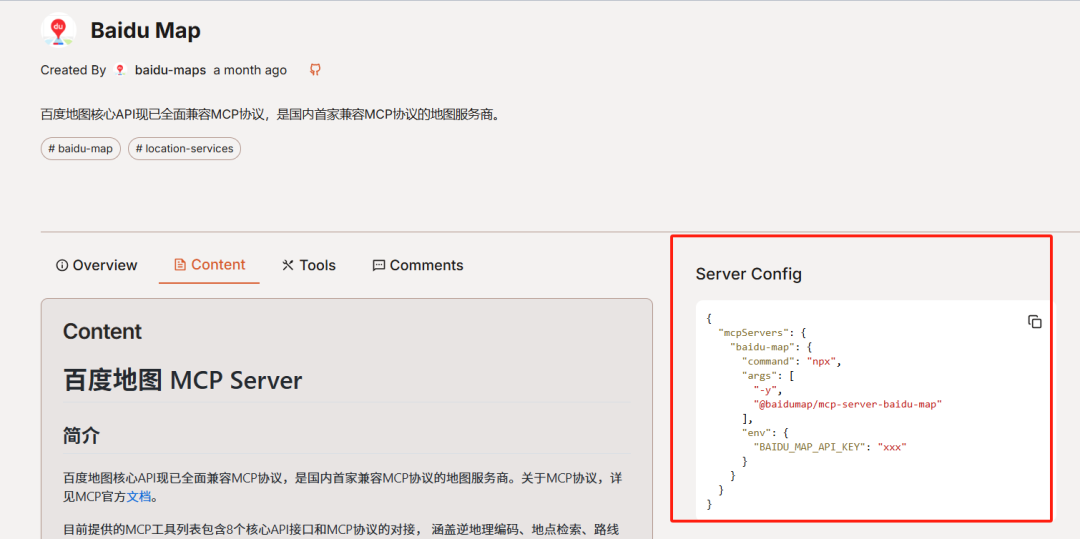Open the Overview tab
The width and height of the screenshot is (1080, 539).
tap(96, 265)
